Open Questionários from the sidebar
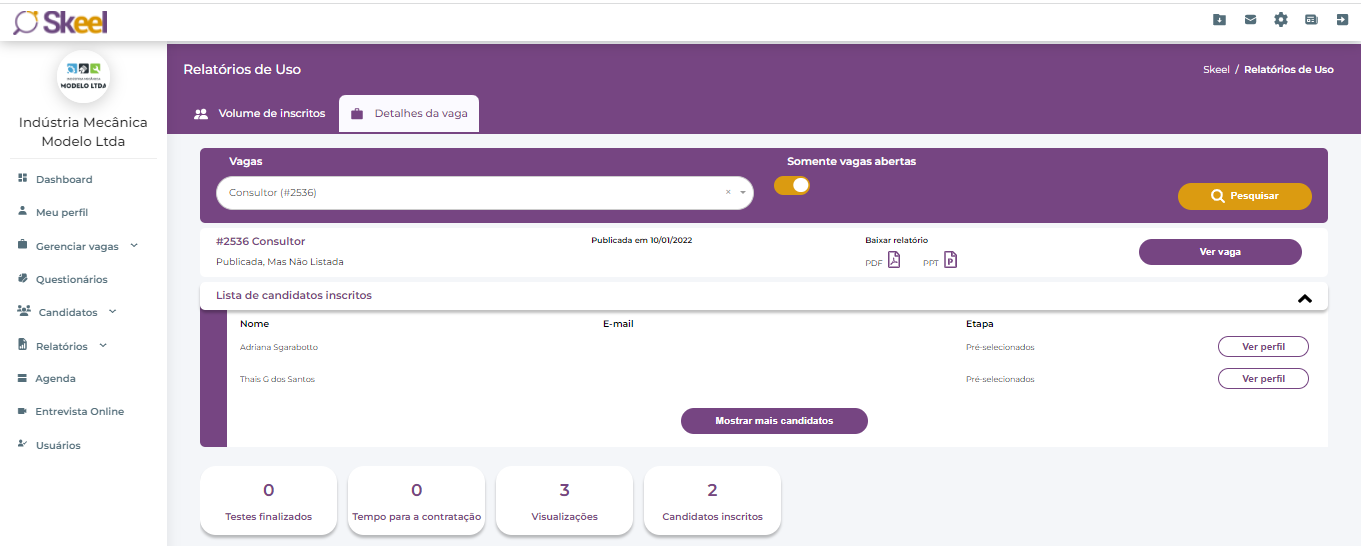 click(x=71, y=280)
